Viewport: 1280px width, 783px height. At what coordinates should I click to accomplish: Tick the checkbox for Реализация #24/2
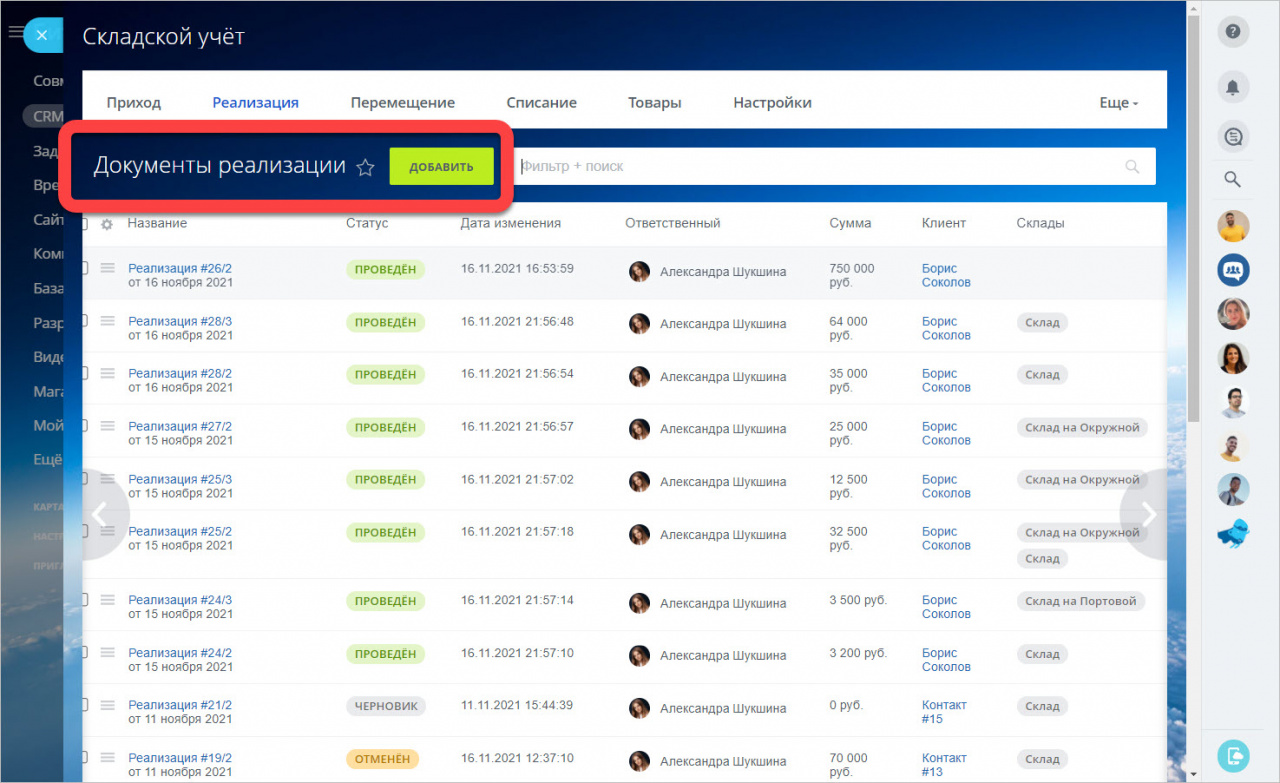pyautogui.click(x=84, y=653)
